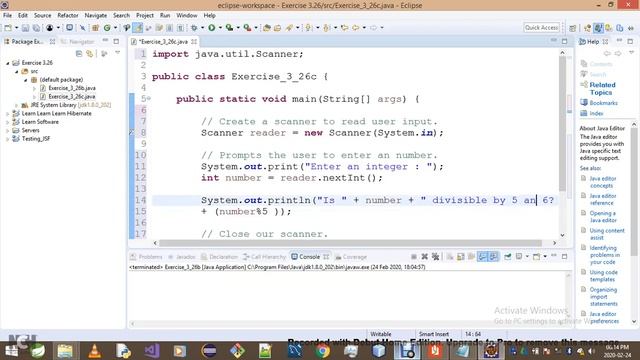The height and width of the screenshot is (360, 640).
Task: Expand the Servers project node
Action: tap(7, 131)
